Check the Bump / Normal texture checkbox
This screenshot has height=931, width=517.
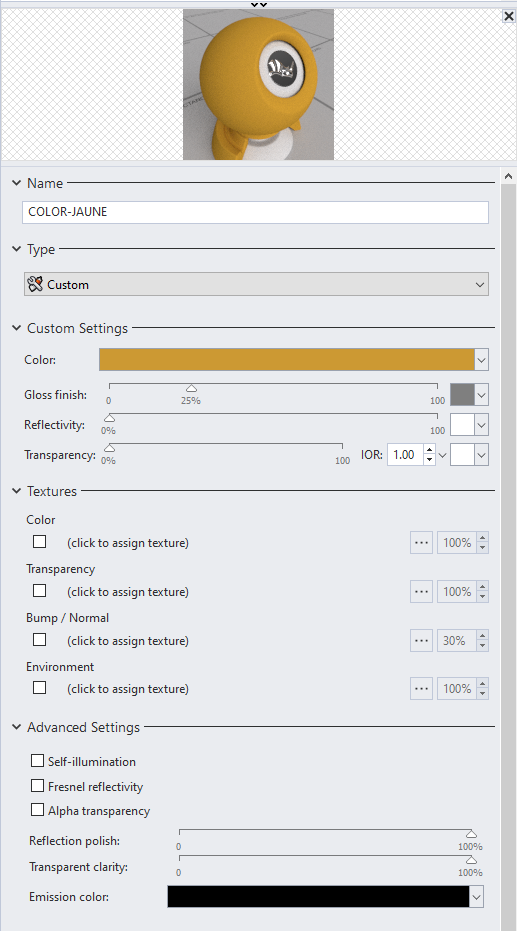(39, 639)
